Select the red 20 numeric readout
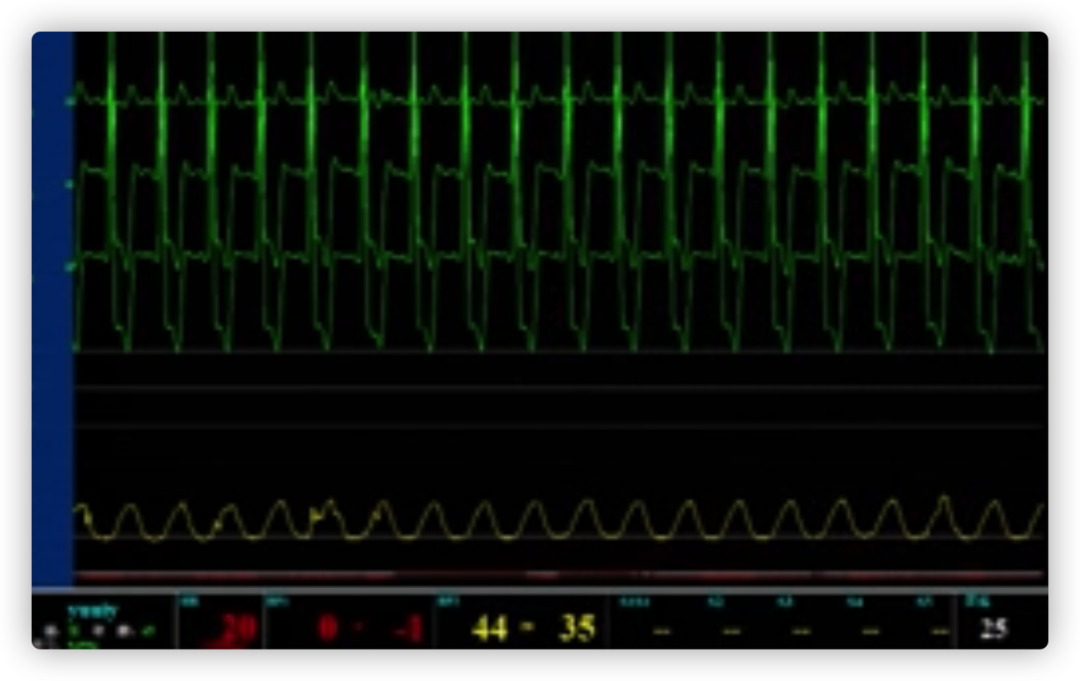Image resolution: width=1080 pixels, height=681 pixels. point(234,629)
